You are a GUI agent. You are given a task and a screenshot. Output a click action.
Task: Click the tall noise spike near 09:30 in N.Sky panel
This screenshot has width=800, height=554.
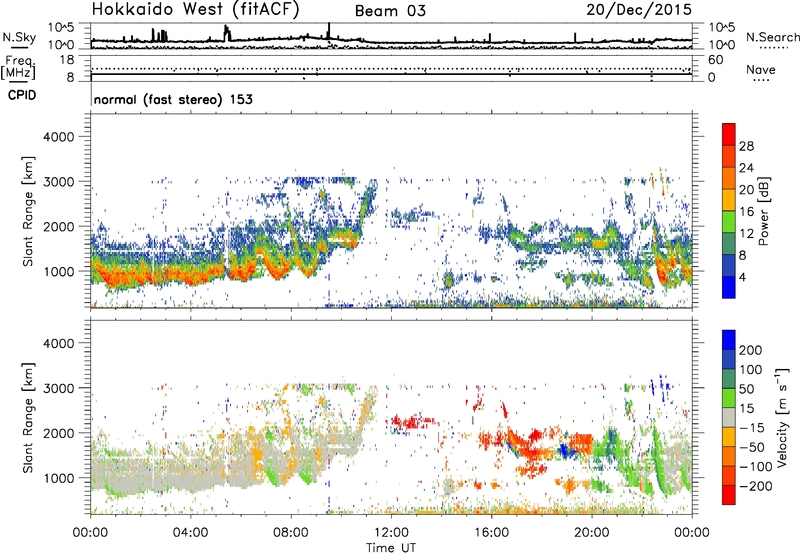329,31
